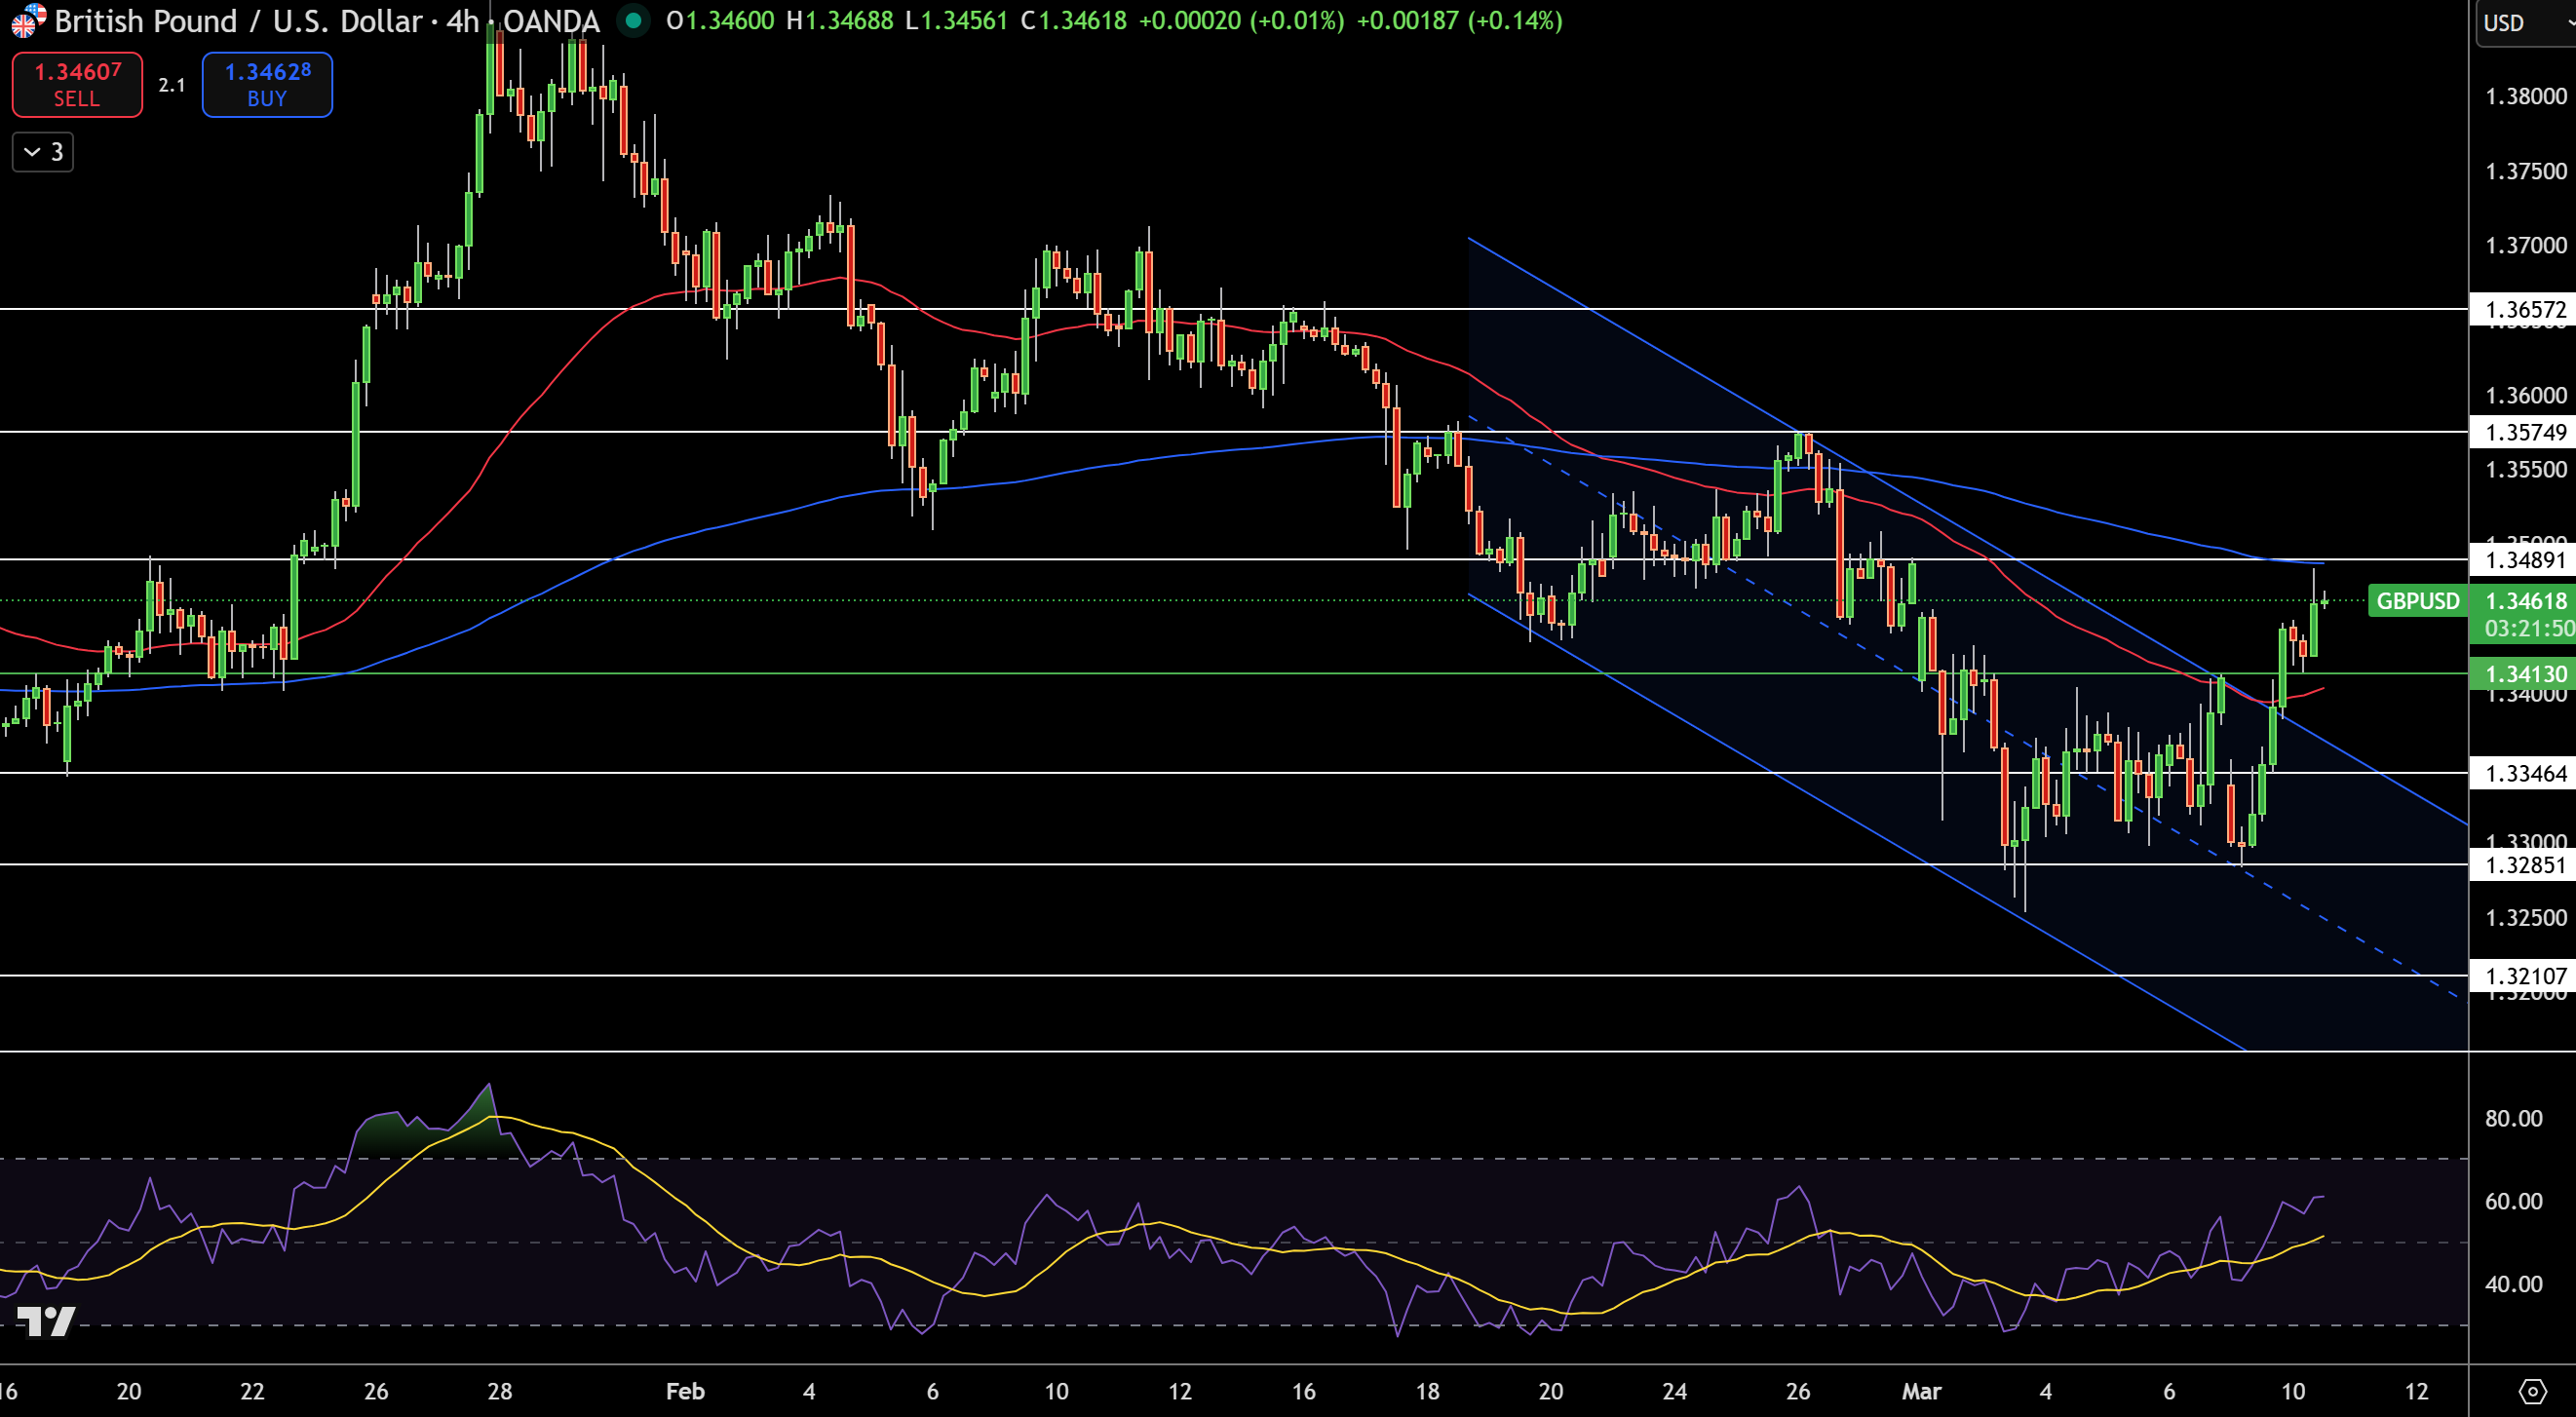The width and height of the screenshot is (2576, 1417).
Task: Click the 60.00 RSI scale label
Action: [x=2514, y=1201]
